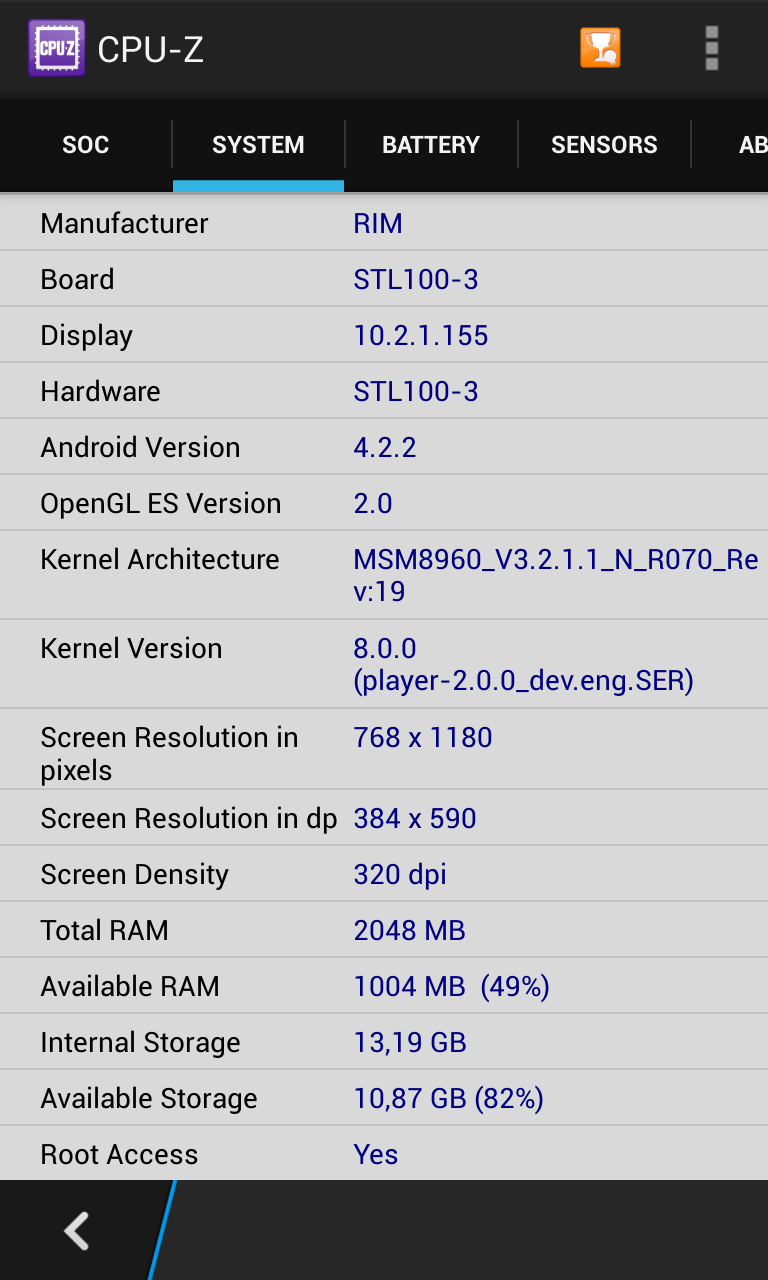Tap the Root Access Yes row
Screen dimensions: 768x1280
[x=384, y=1154]
